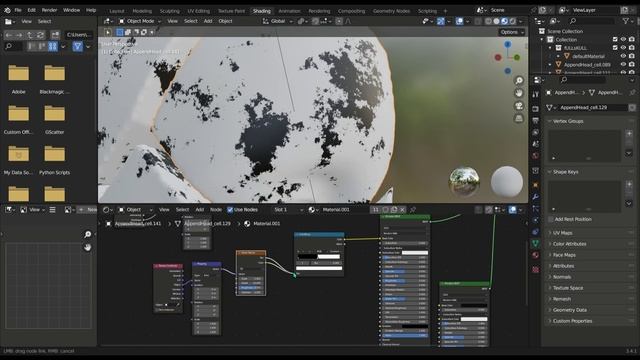Toggle Collection exclude checkbox in outliner
Screen dimensions: 640x360
coord(615,40)
